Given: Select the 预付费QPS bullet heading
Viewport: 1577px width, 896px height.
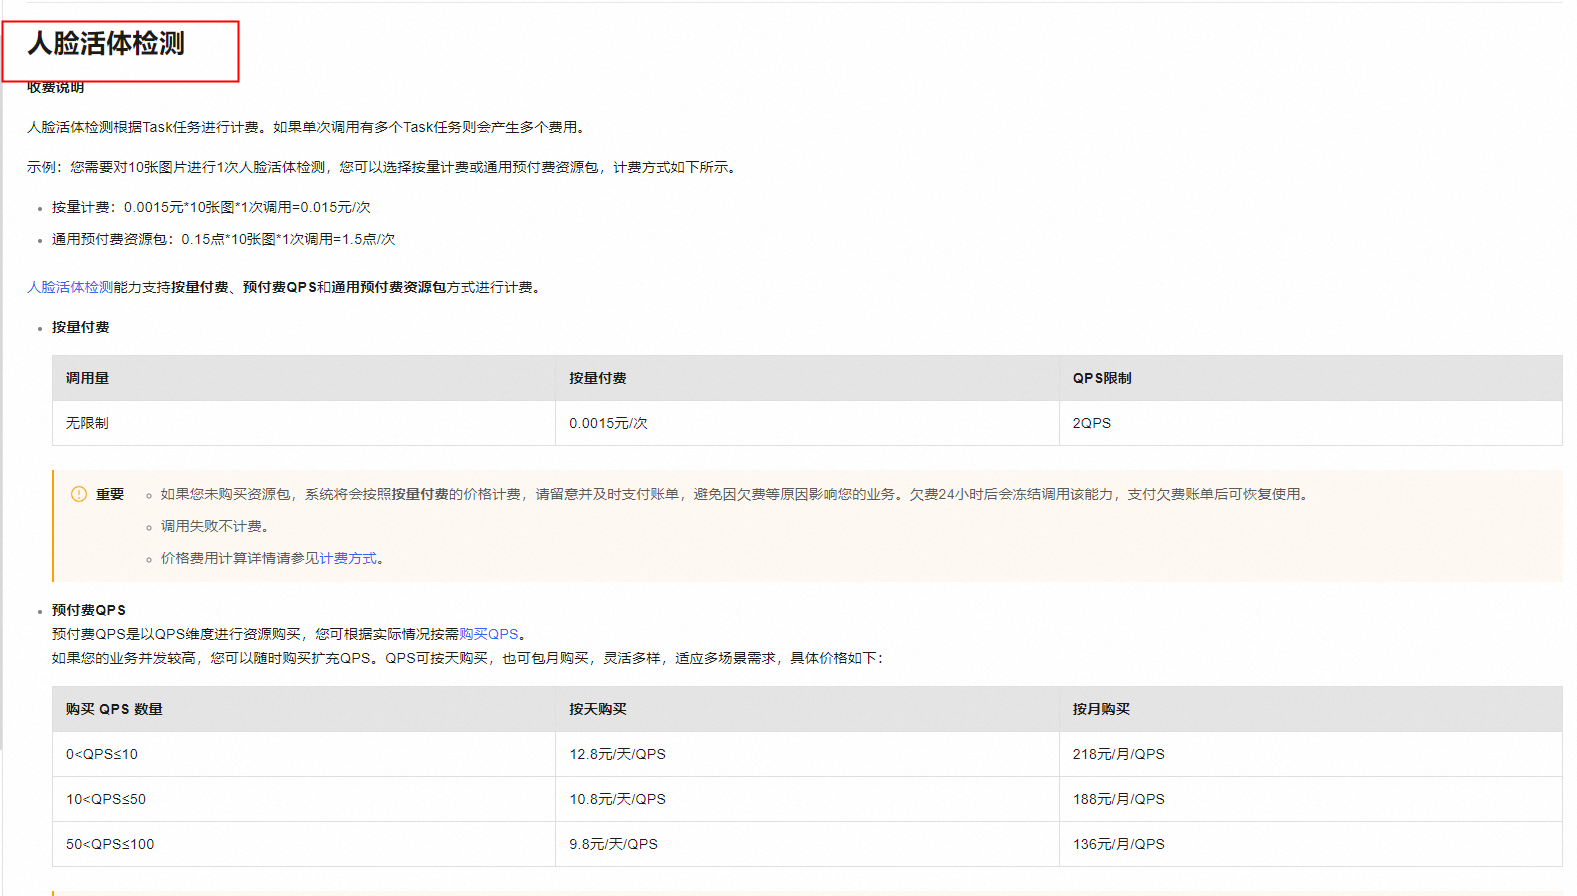Looking at the screenshot, I should tap(89, 610).
